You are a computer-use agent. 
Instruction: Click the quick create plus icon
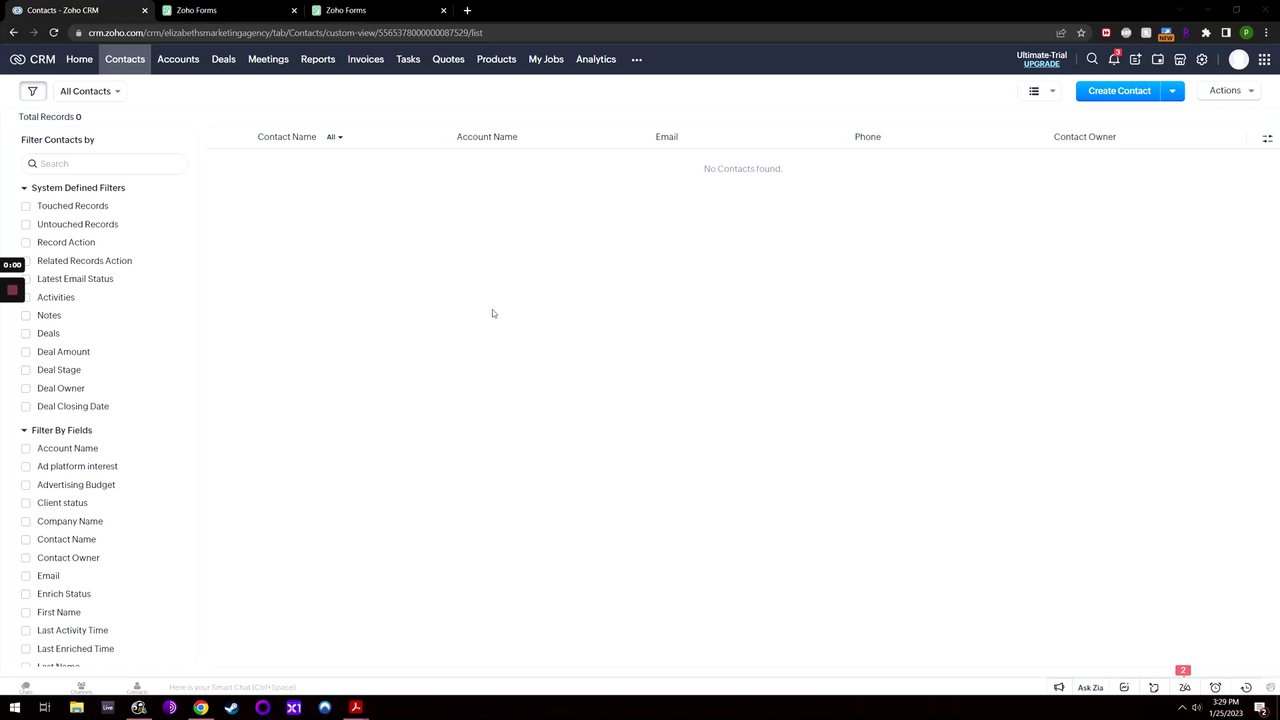tap(1136, 59)
